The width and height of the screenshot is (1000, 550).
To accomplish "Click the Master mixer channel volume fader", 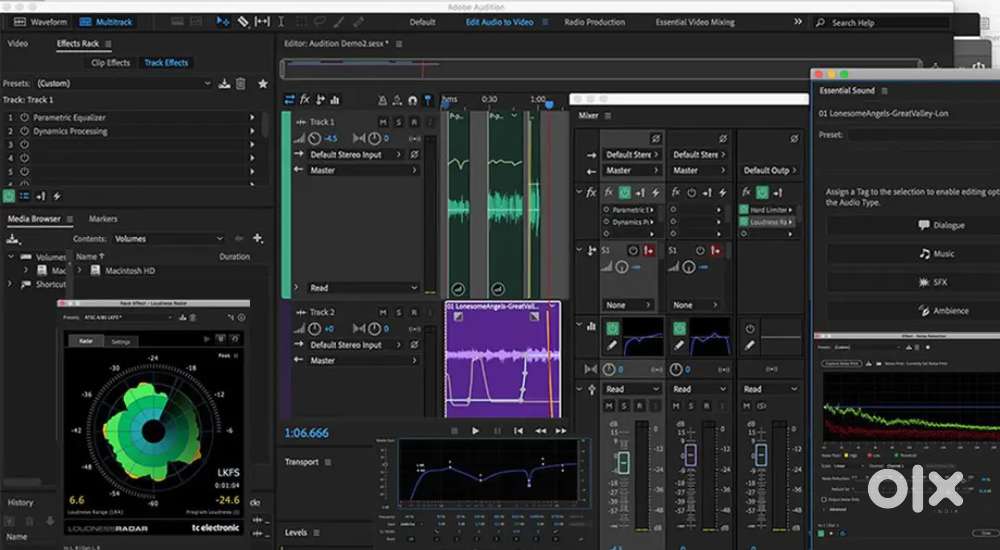I will [x=760, y=455].
